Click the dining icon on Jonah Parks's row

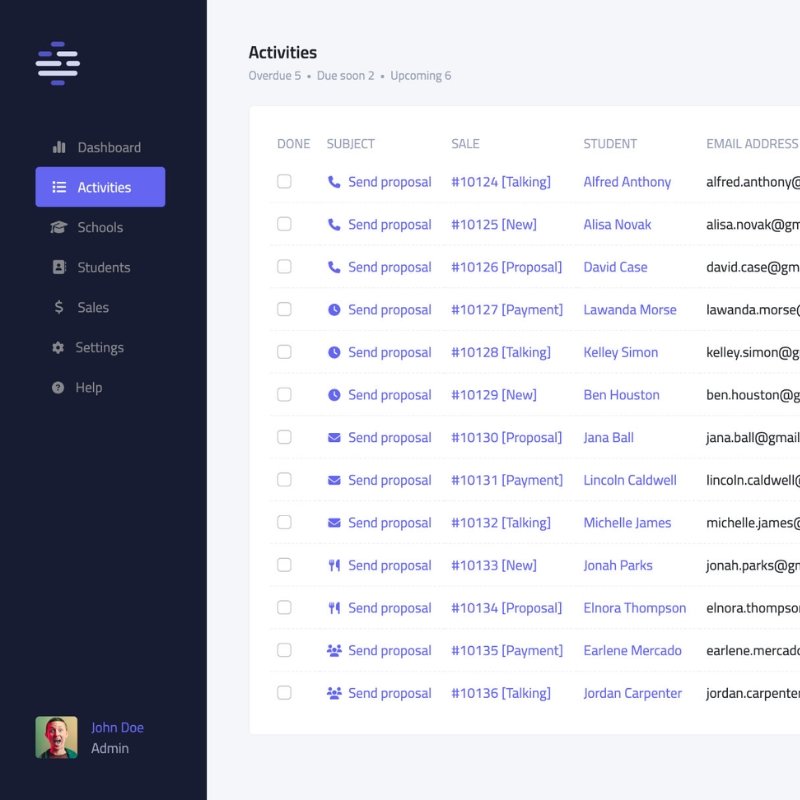click(331, 565)
